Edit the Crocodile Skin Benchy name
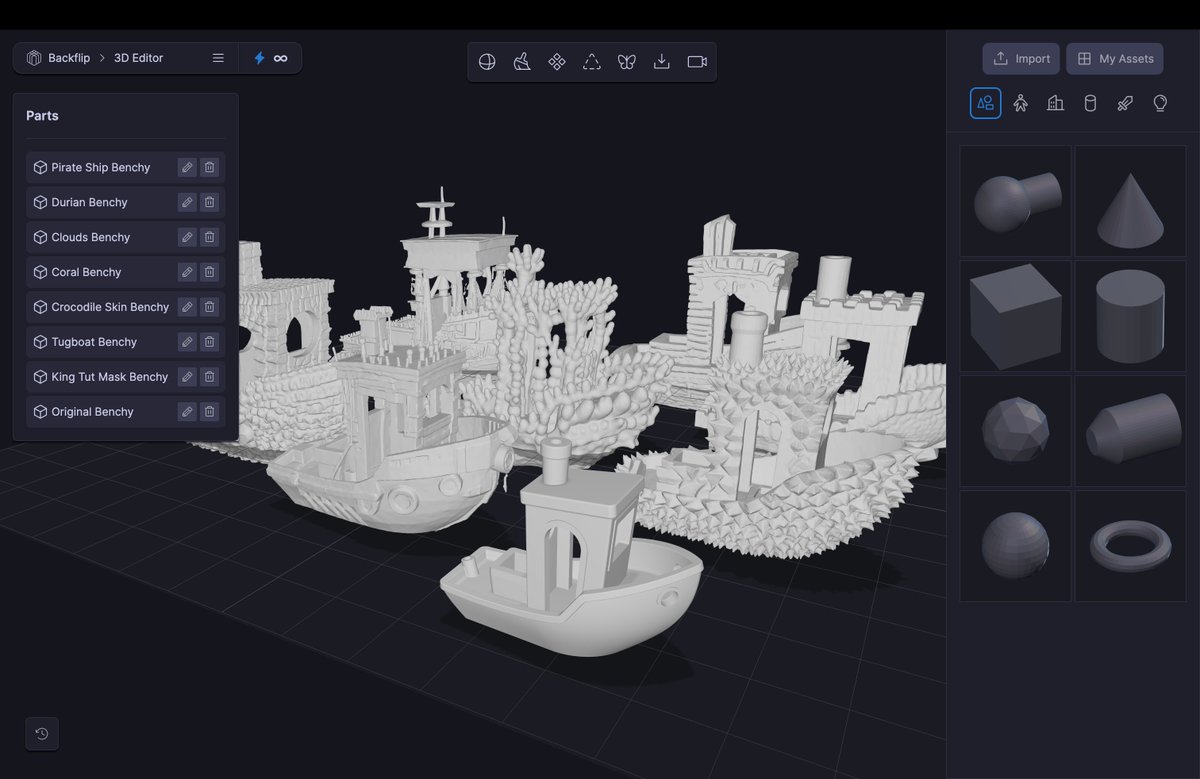1200x779 pixels. pos(187,307)
